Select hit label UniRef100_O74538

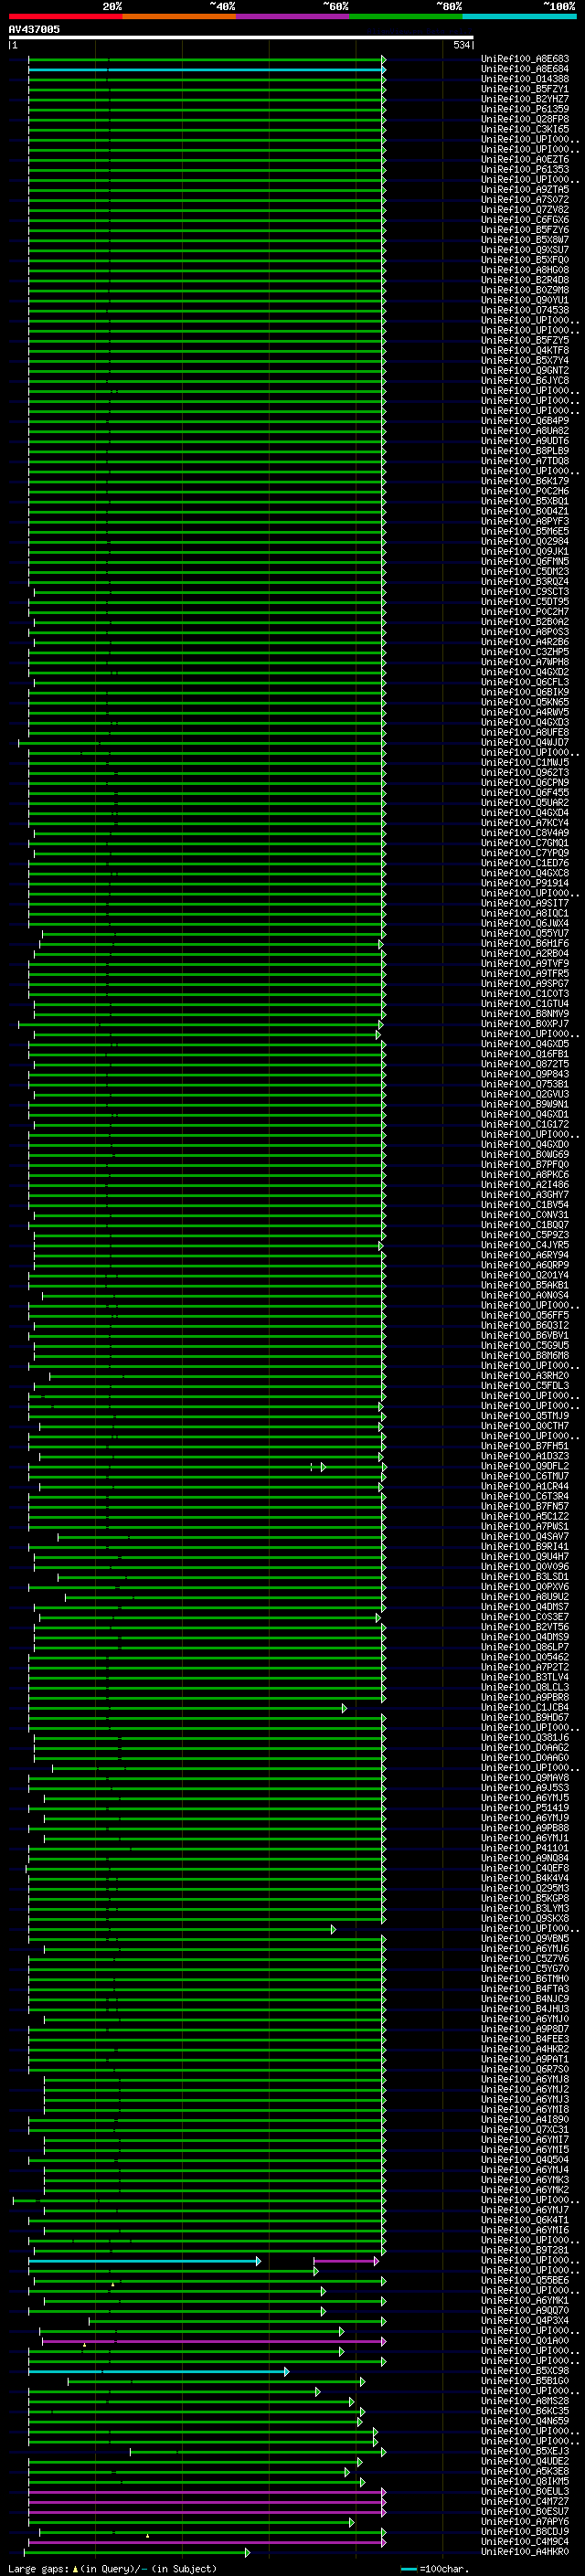(x=525, y=310)
